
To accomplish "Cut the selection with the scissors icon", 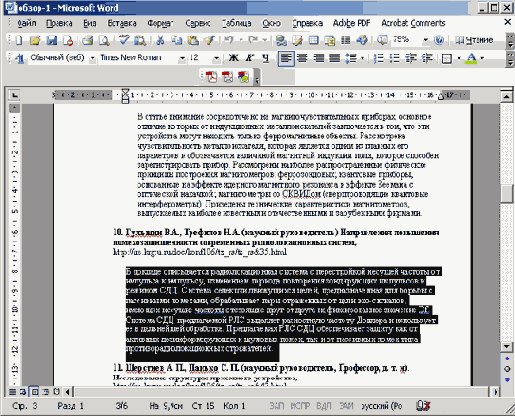I will (160, 40).
